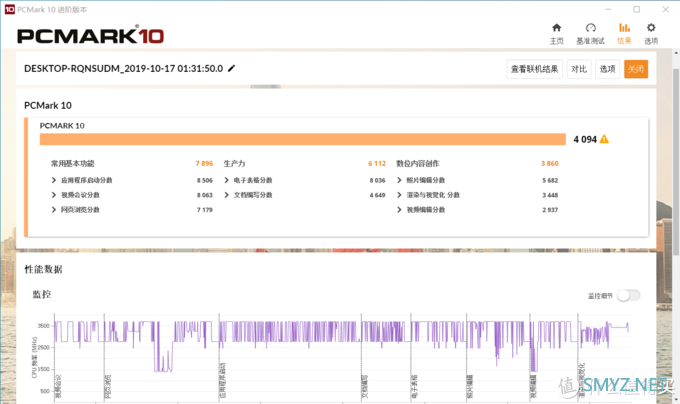Image resolution: width=680 pixels, height=404 pixels.
Task: Toggle the monitoring details (监控细节) switch
Action: [628, 296]
